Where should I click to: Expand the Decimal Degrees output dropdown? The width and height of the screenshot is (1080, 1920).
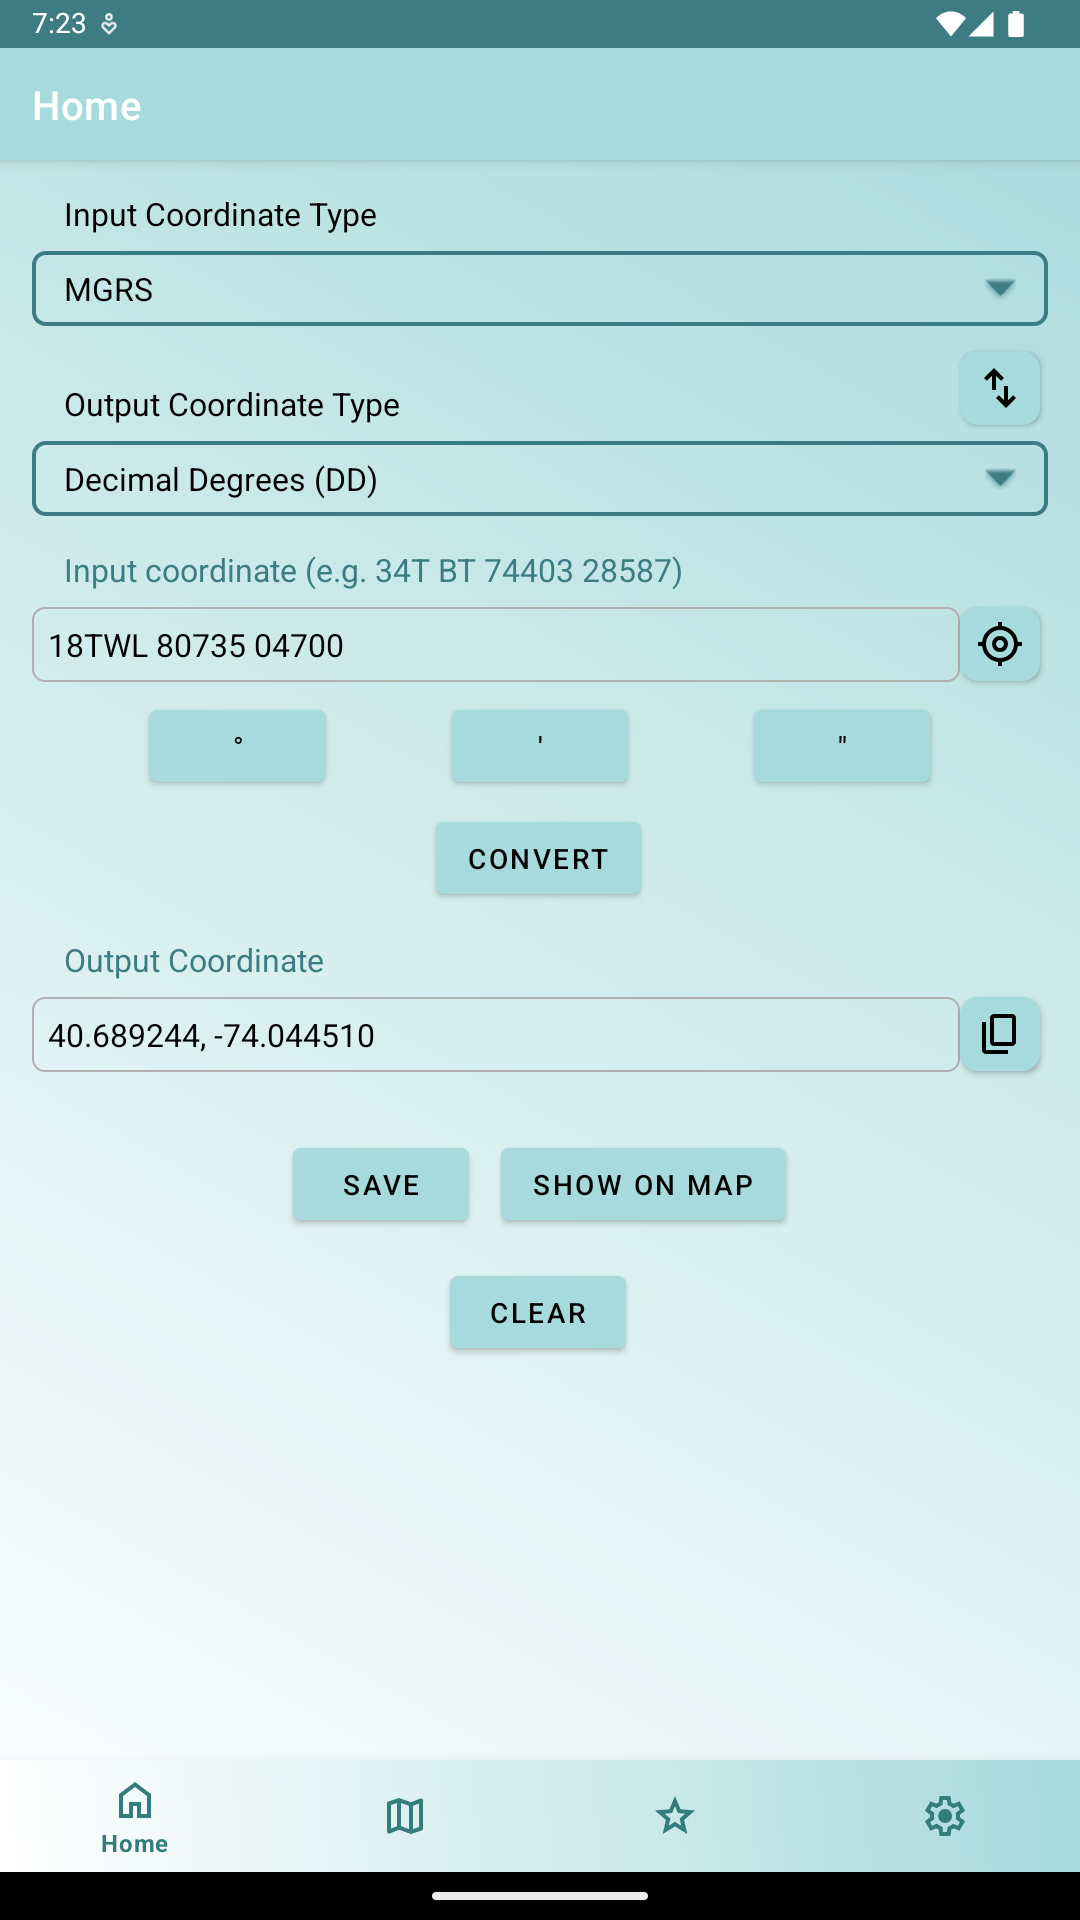540,479
